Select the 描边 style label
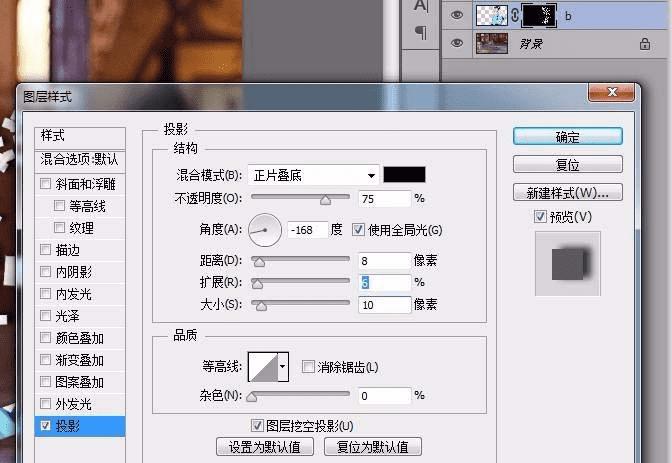Image resolution: width=672 pixels, height=463 pixels. tap(67, 250)
